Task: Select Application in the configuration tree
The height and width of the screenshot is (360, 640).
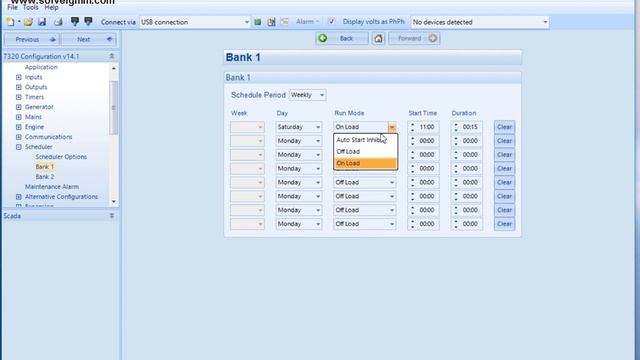Action: (41, 67)
